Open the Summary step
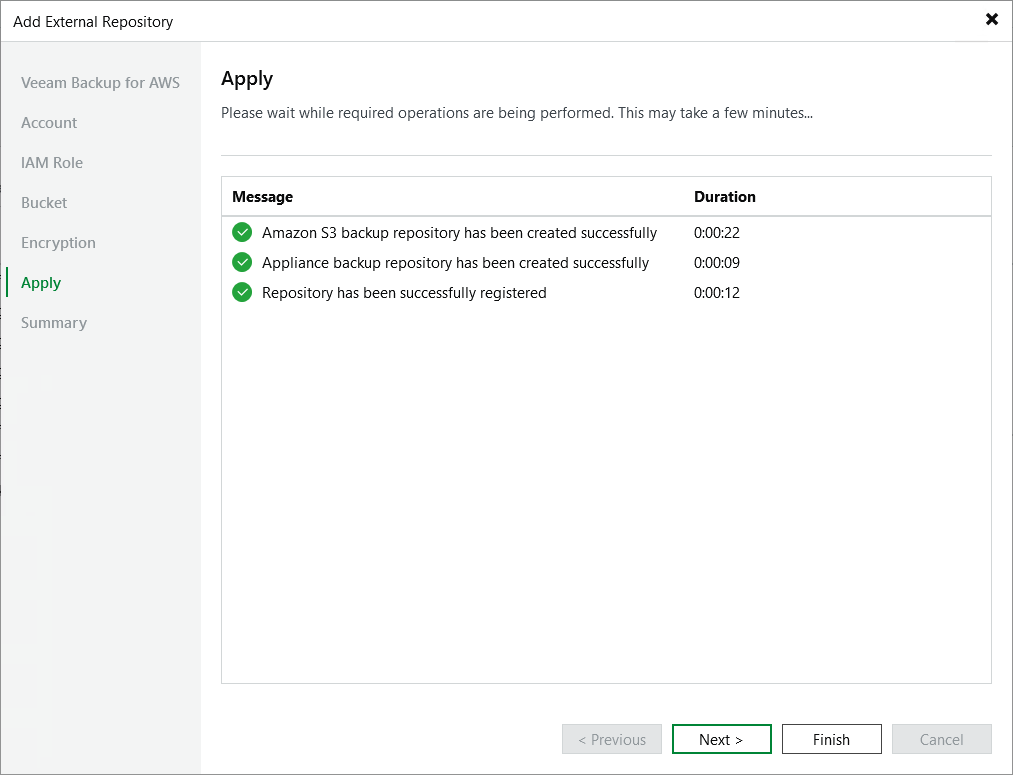This screenshot has height=775, width=1013. click(x=54, y=323)
